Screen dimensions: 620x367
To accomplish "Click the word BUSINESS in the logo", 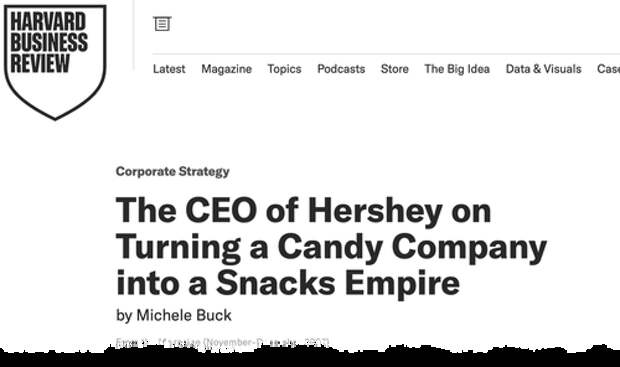I will click(49, 42).
